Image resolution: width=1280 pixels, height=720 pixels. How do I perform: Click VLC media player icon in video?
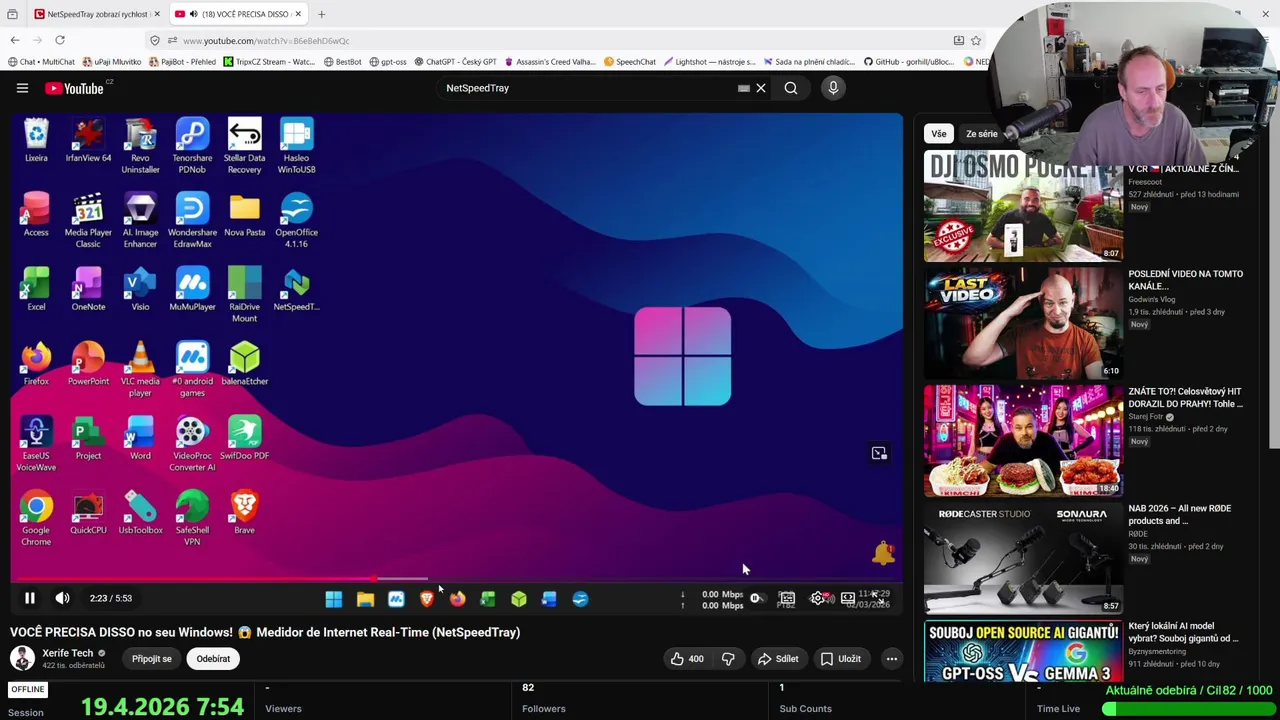click(140, 369)
